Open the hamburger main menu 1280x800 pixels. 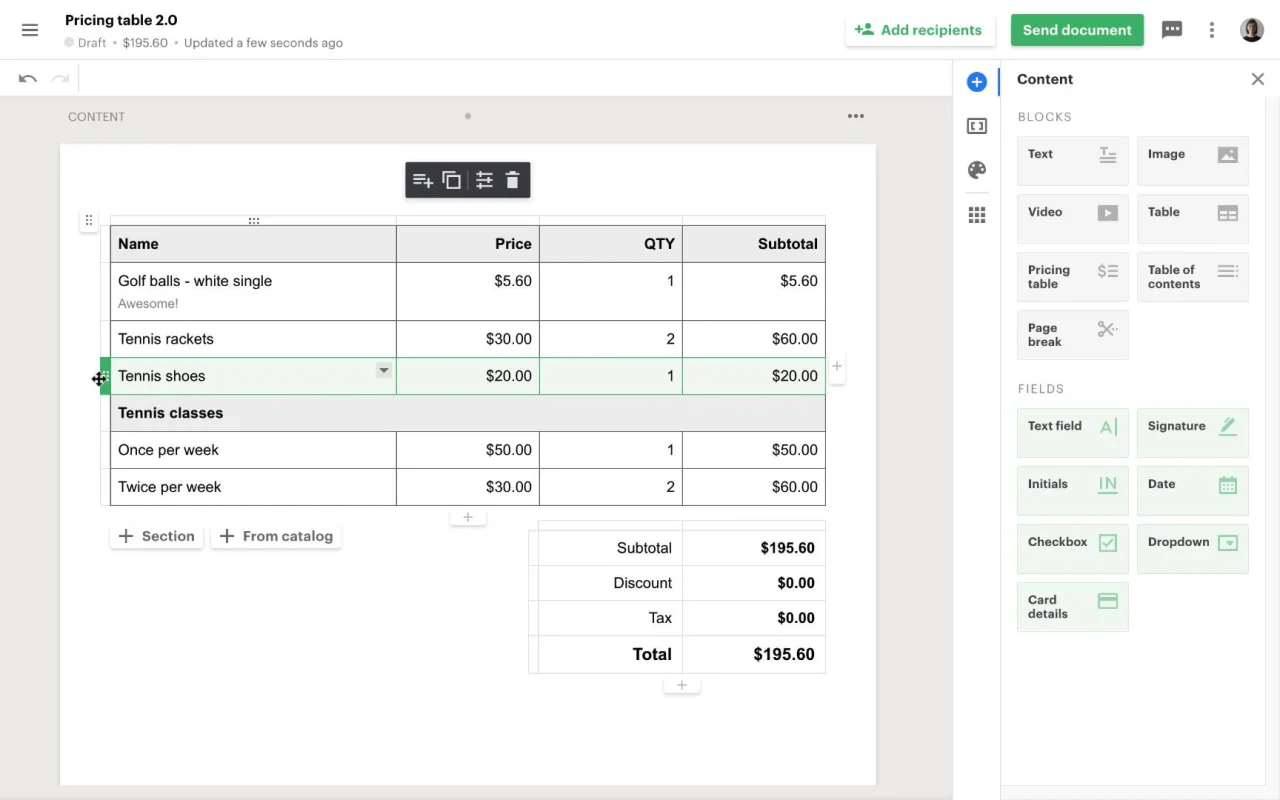coord(30,30)
